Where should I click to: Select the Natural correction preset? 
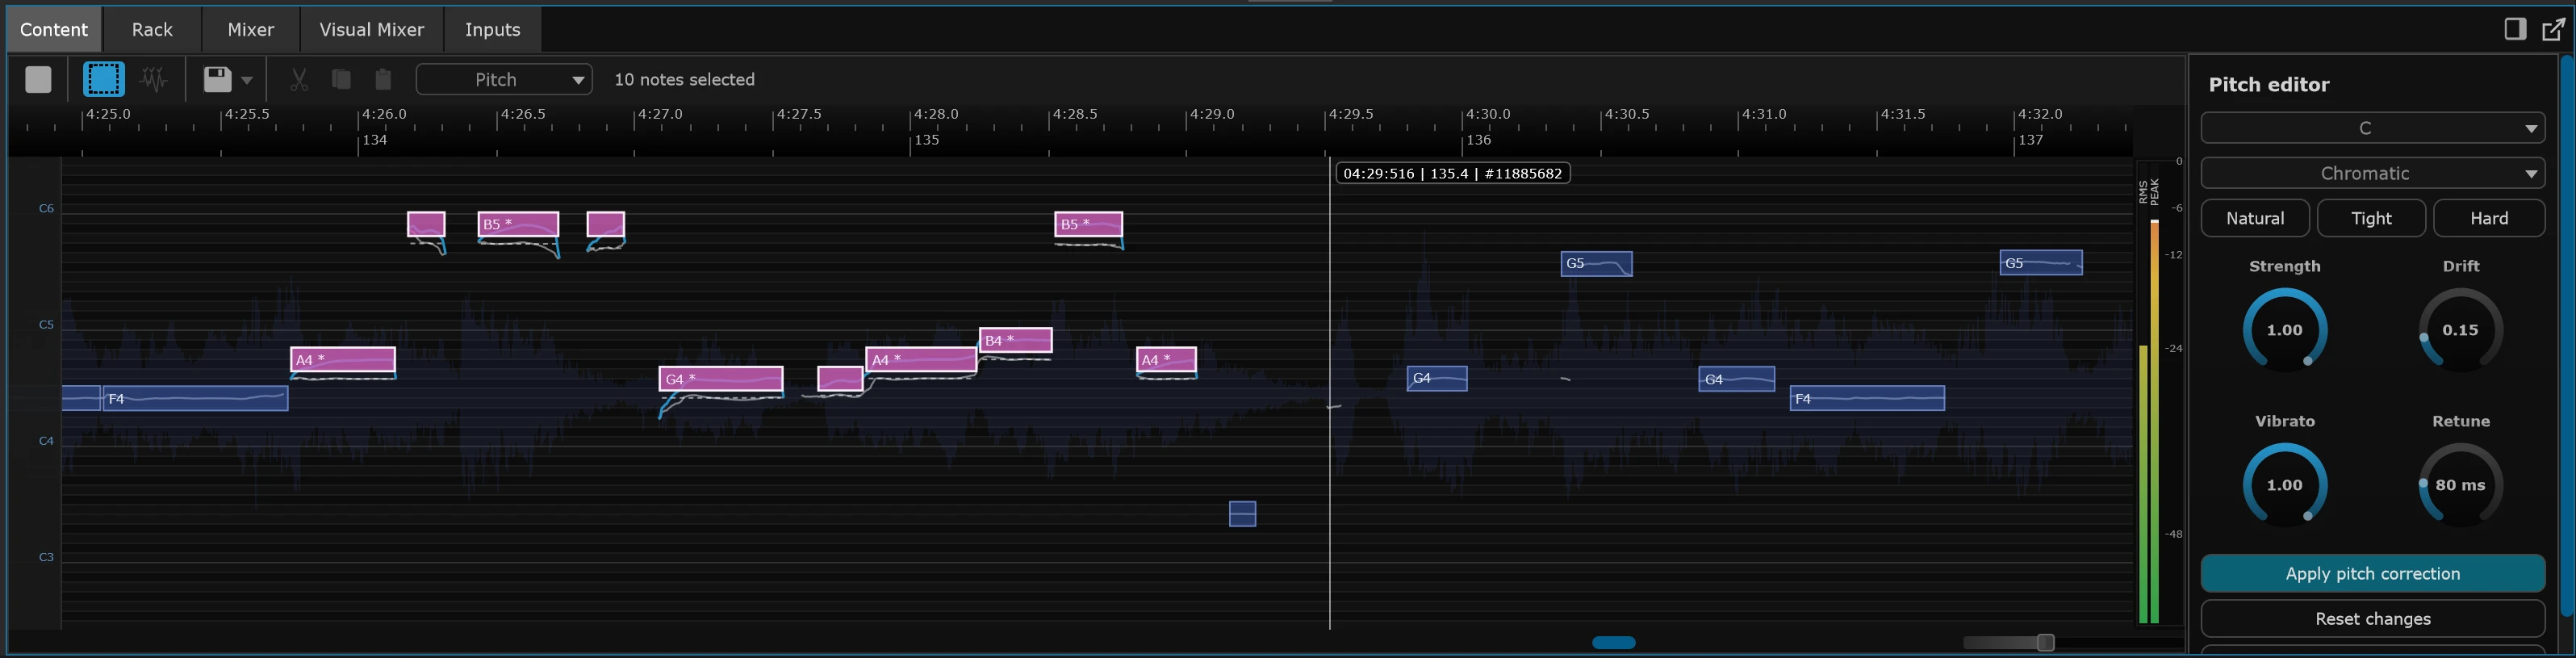pyautogui.click(x=2255, y=218)
